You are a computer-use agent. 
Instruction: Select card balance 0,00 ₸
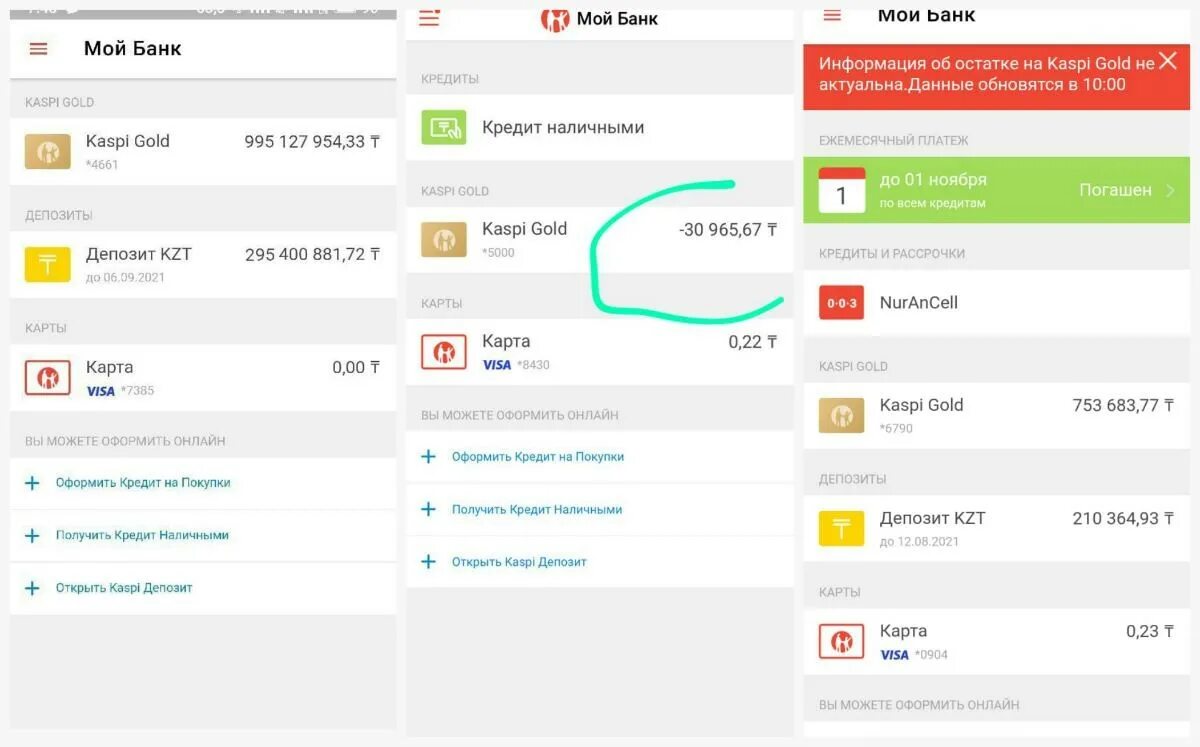pyautogui.click(x=356, y=368)
